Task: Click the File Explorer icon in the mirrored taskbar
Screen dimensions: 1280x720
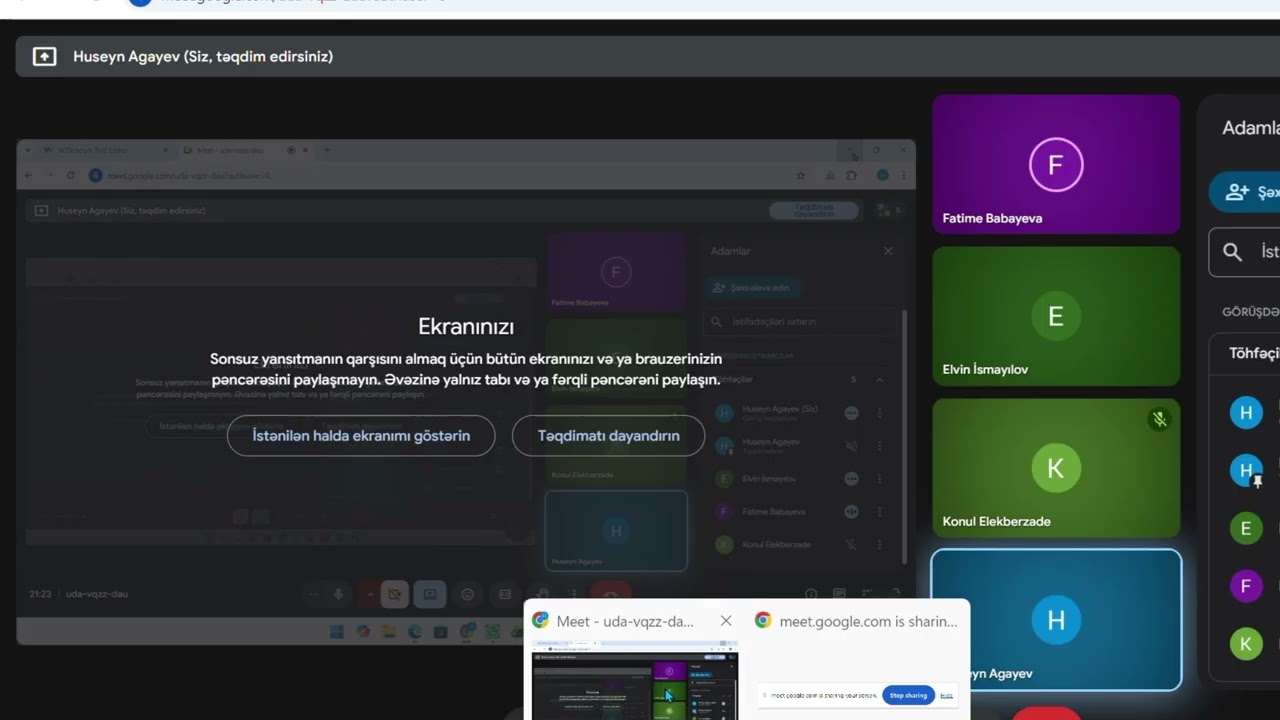Action: click(389, 631)
